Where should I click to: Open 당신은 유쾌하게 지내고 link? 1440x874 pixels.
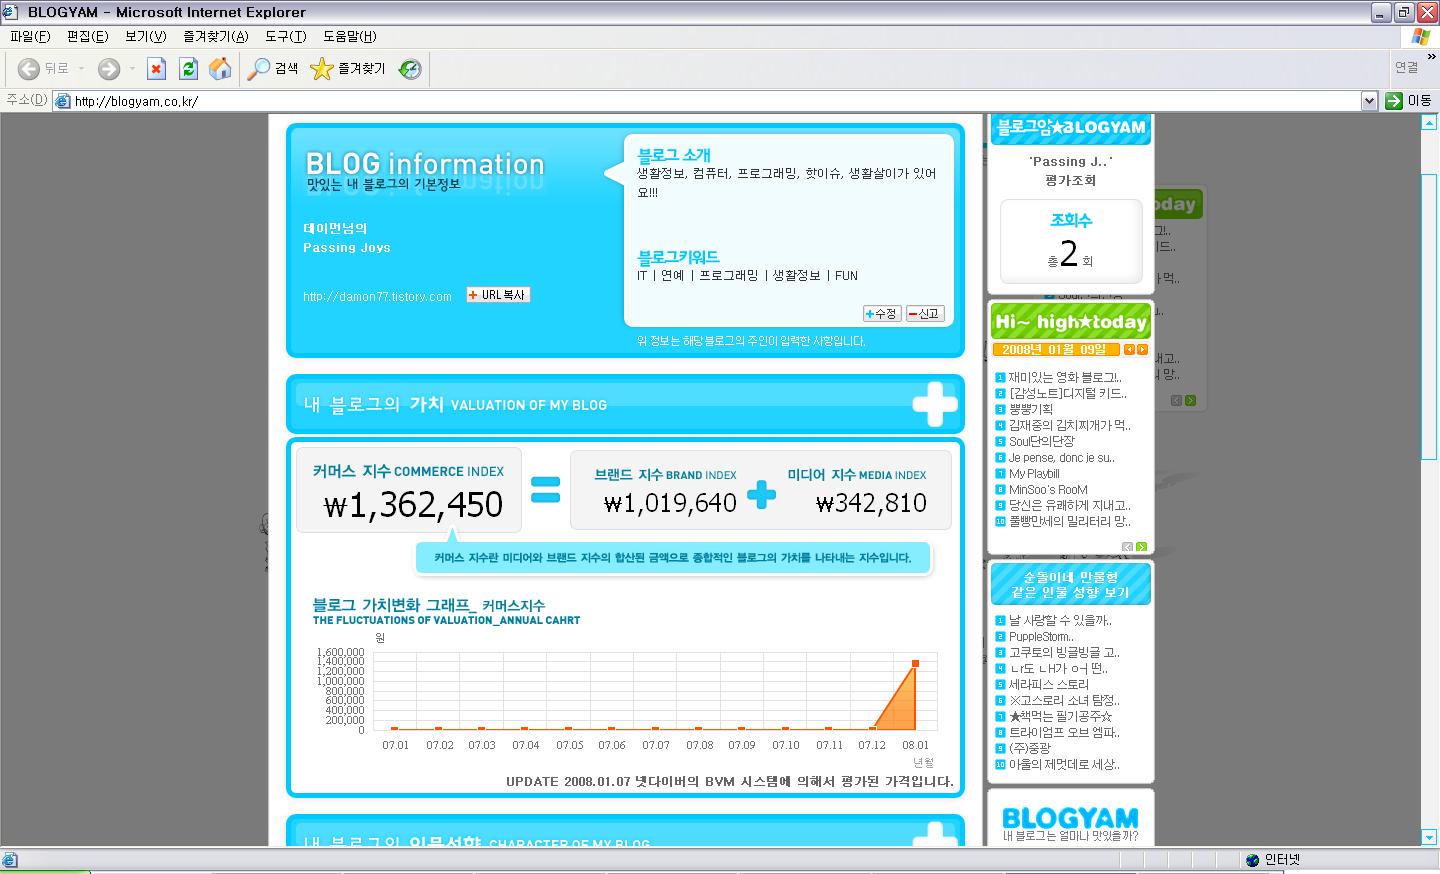click(x=1069, y=505)
